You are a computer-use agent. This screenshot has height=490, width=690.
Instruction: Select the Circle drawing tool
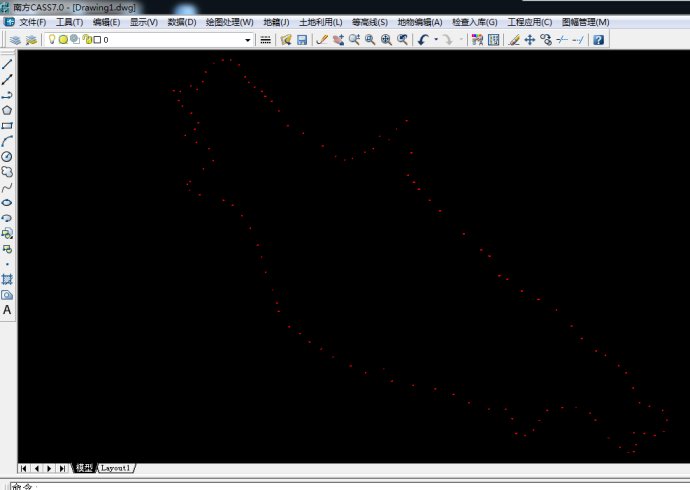click(x=7, y=156)
